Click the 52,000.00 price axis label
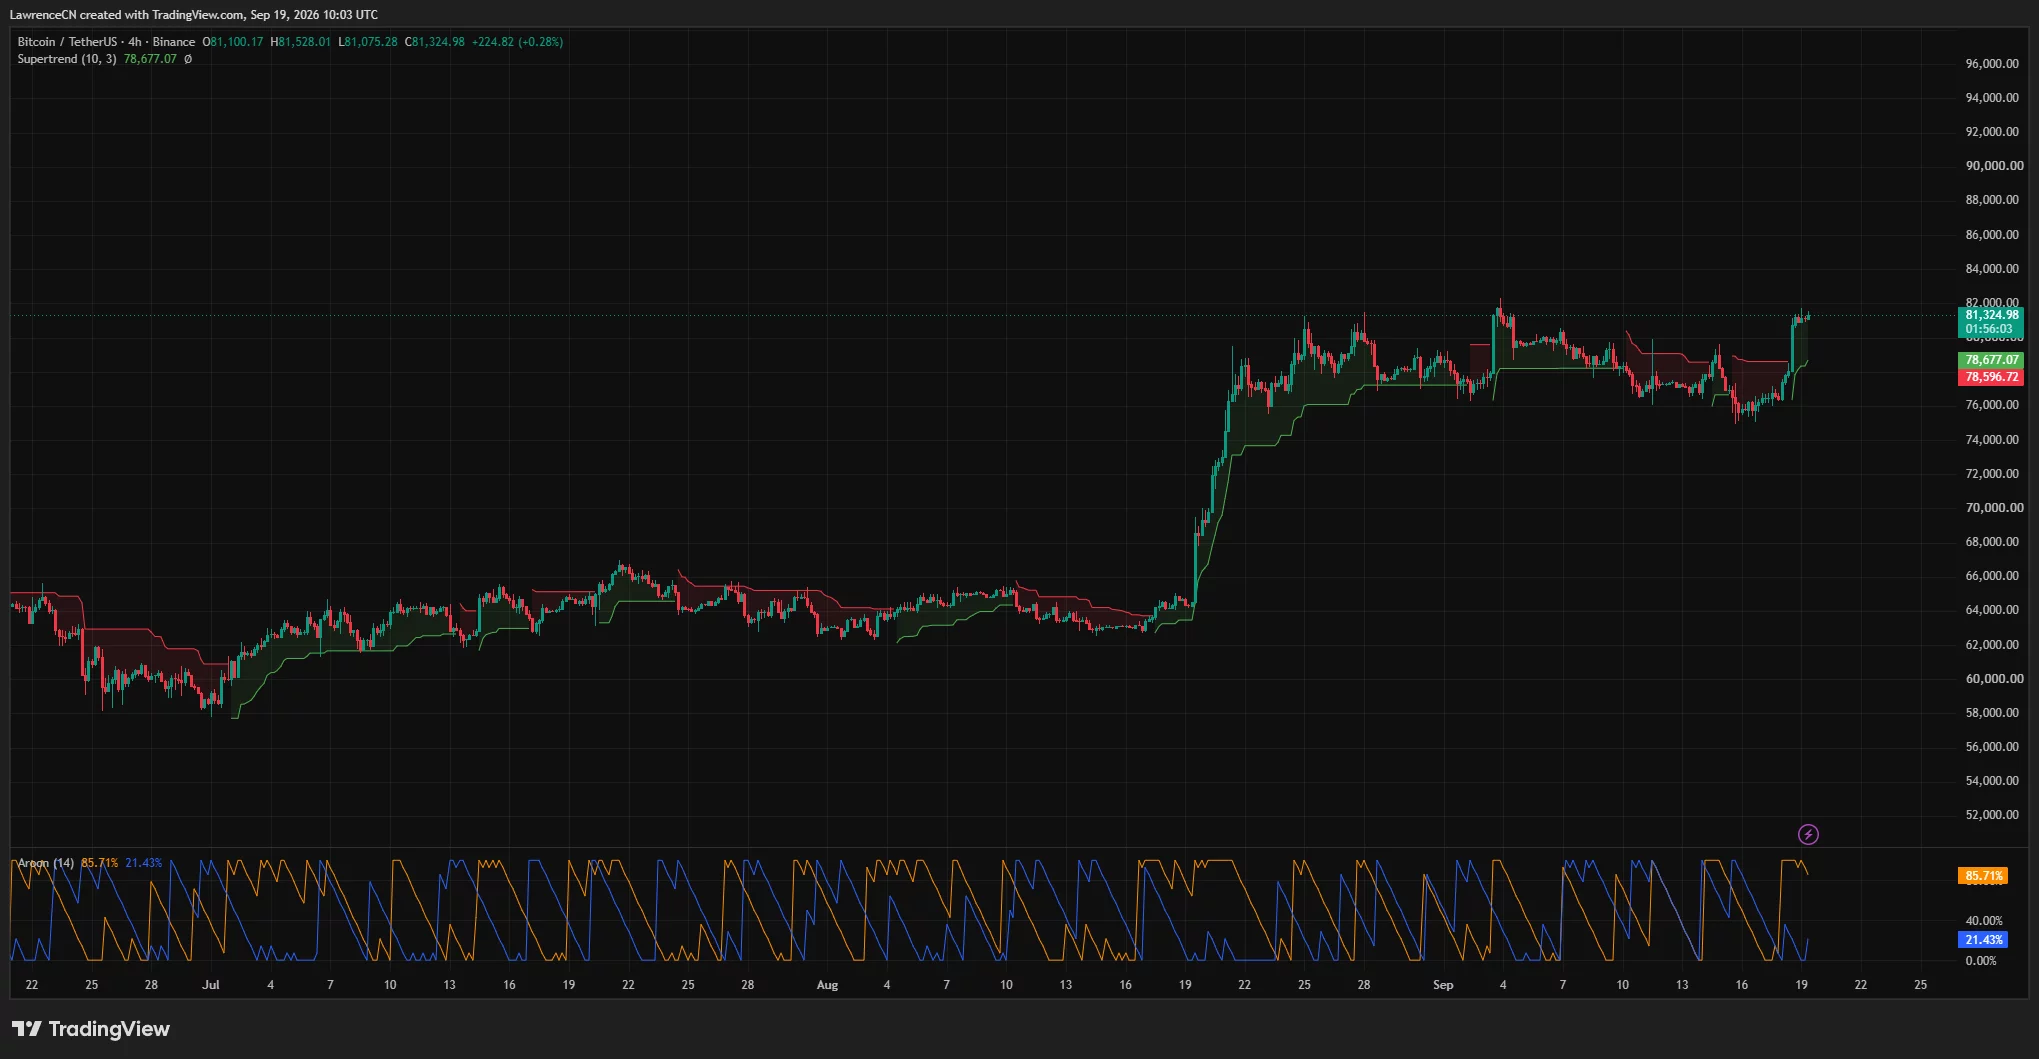2039x1059 pixels. click(1993, 815)
